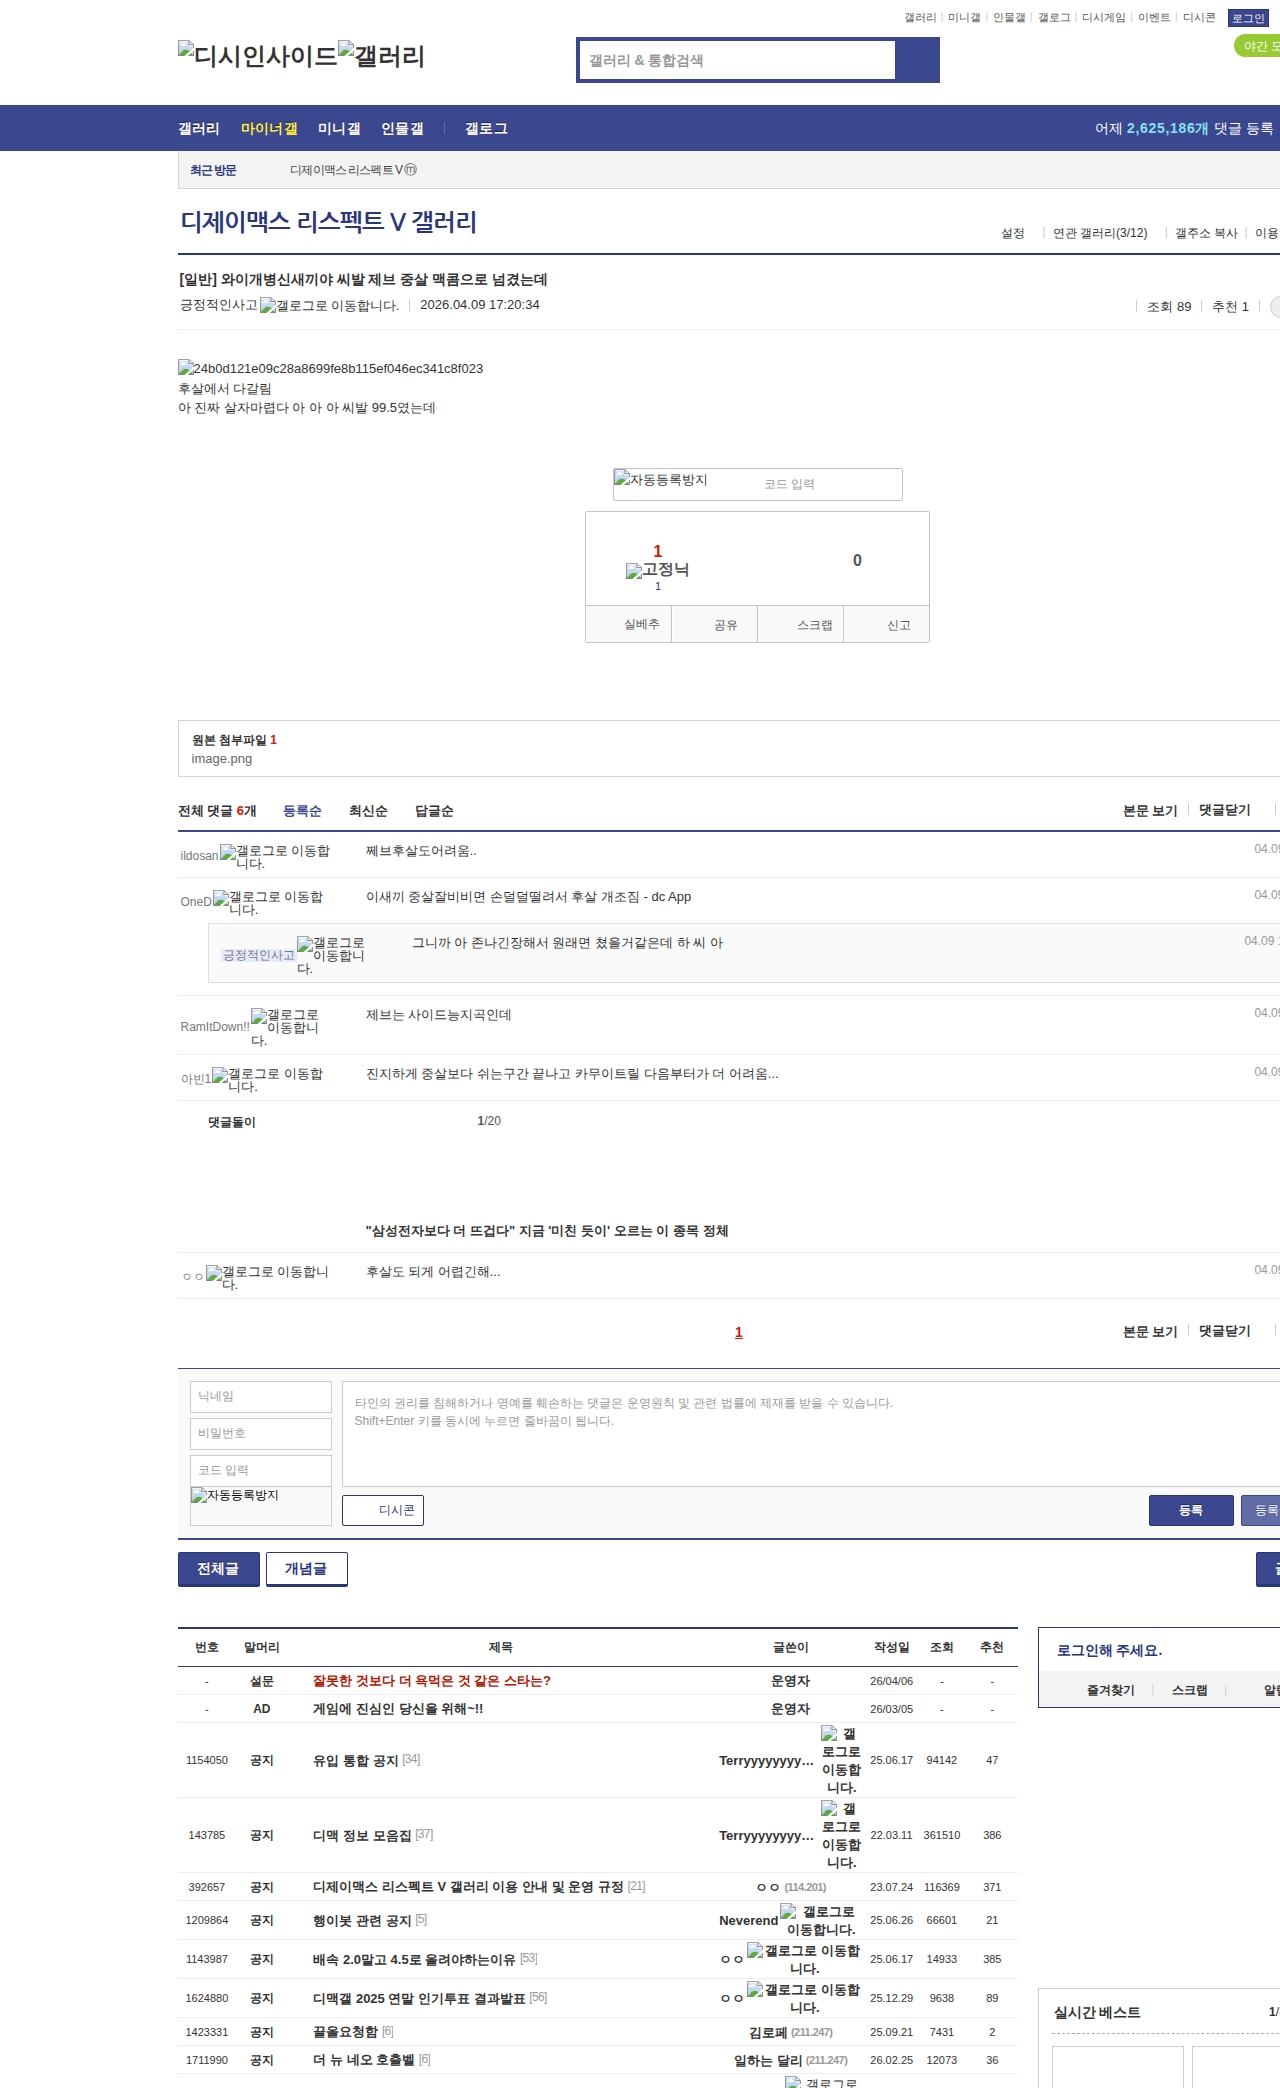Click the 자동등록방지 captcha image in the comment form
Image resolution: width=1280 pixels, height=2088 pixels.
(235, 1496)
